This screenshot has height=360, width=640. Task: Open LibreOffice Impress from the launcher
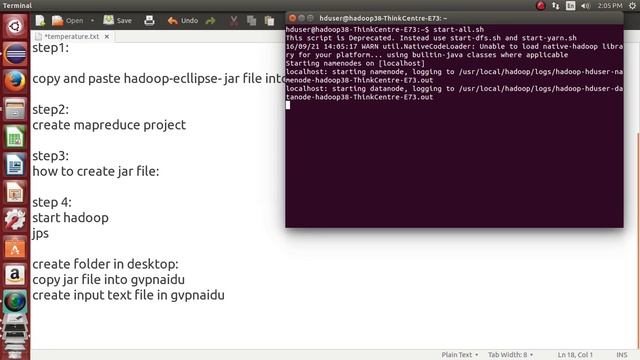pyautogui.click(x=15, y=192)
